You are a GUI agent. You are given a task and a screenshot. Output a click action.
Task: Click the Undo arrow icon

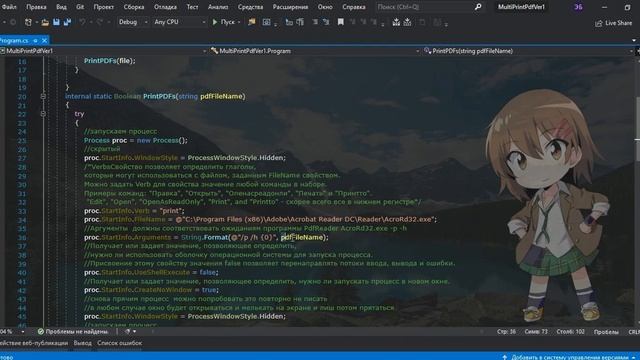tap(82, 22)
